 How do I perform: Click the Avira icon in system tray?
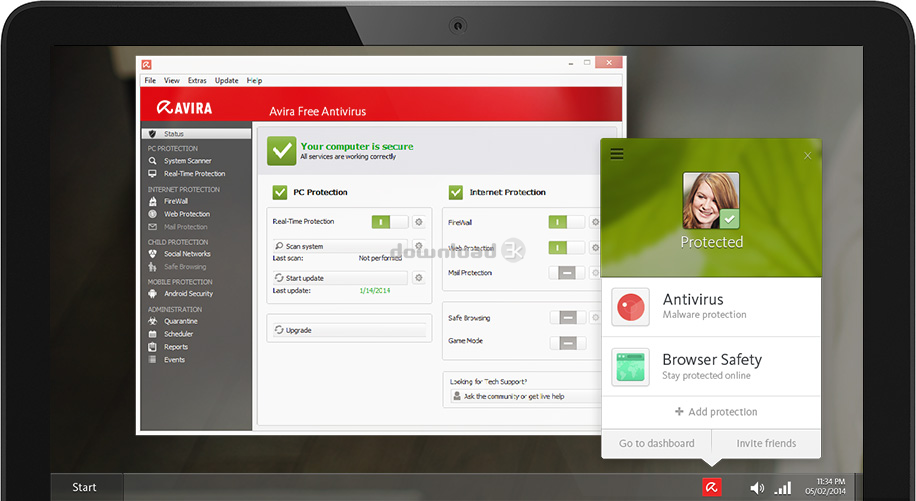(711, 487)
